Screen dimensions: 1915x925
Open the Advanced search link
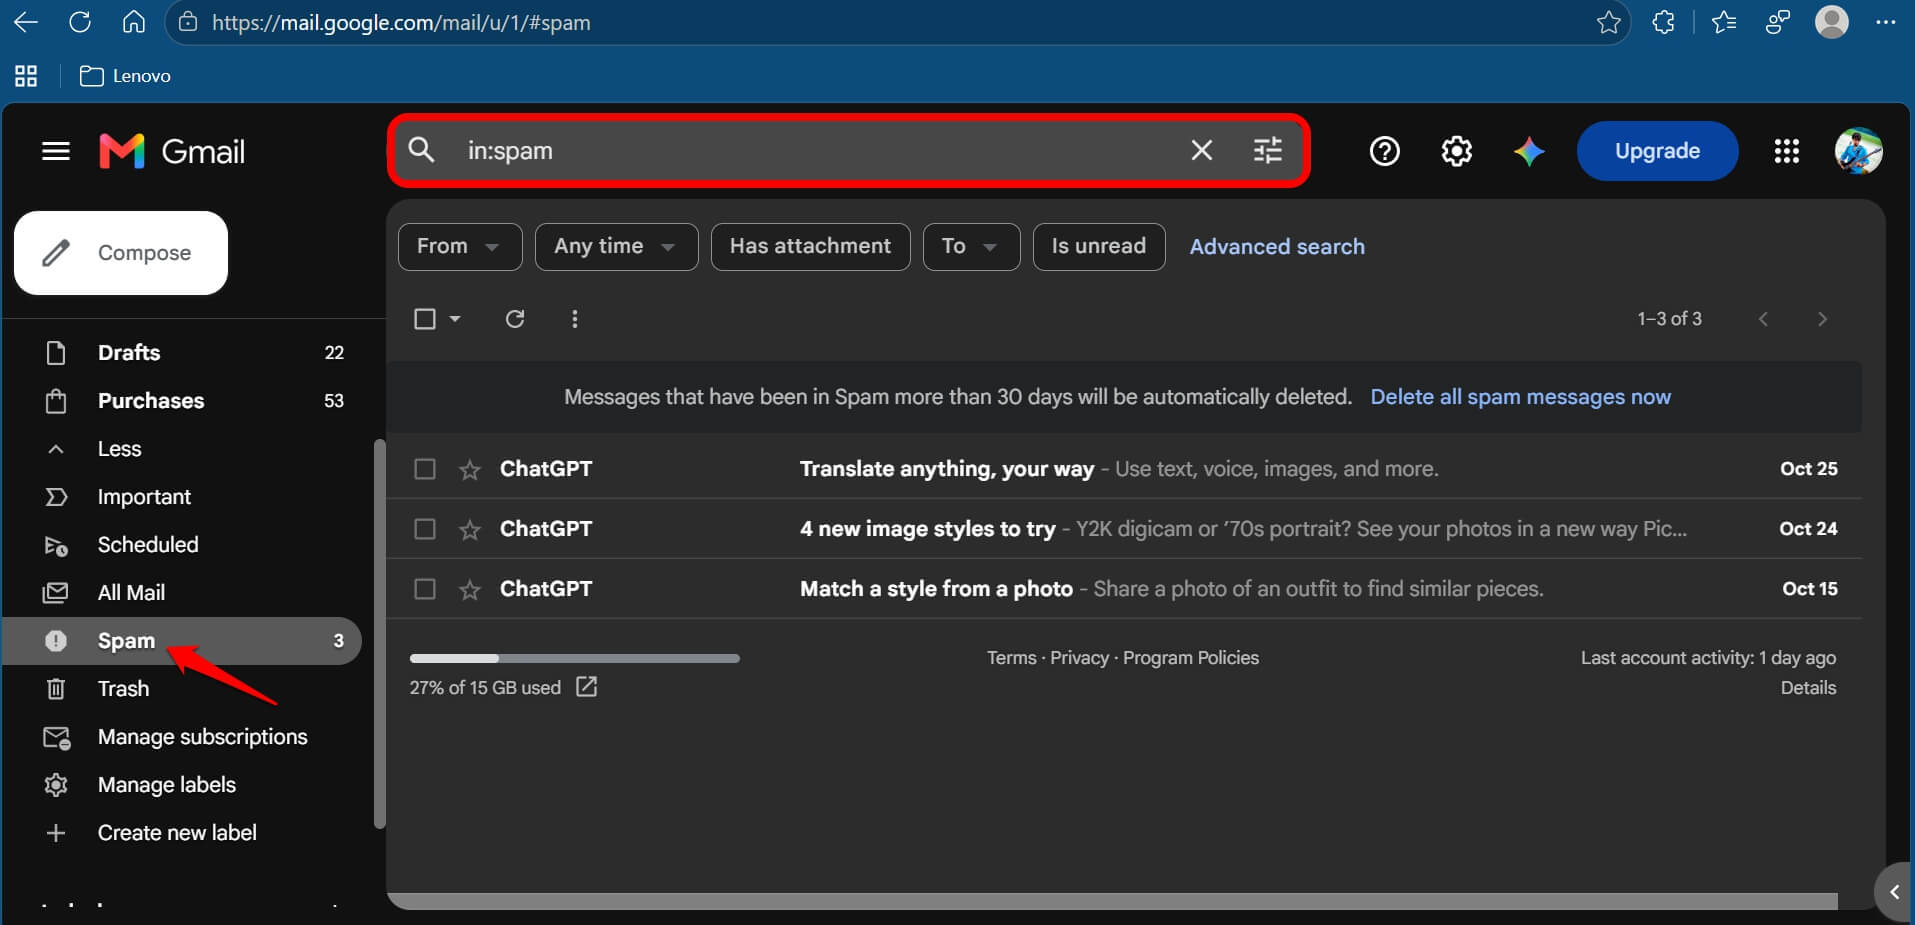pos(1277,247)
